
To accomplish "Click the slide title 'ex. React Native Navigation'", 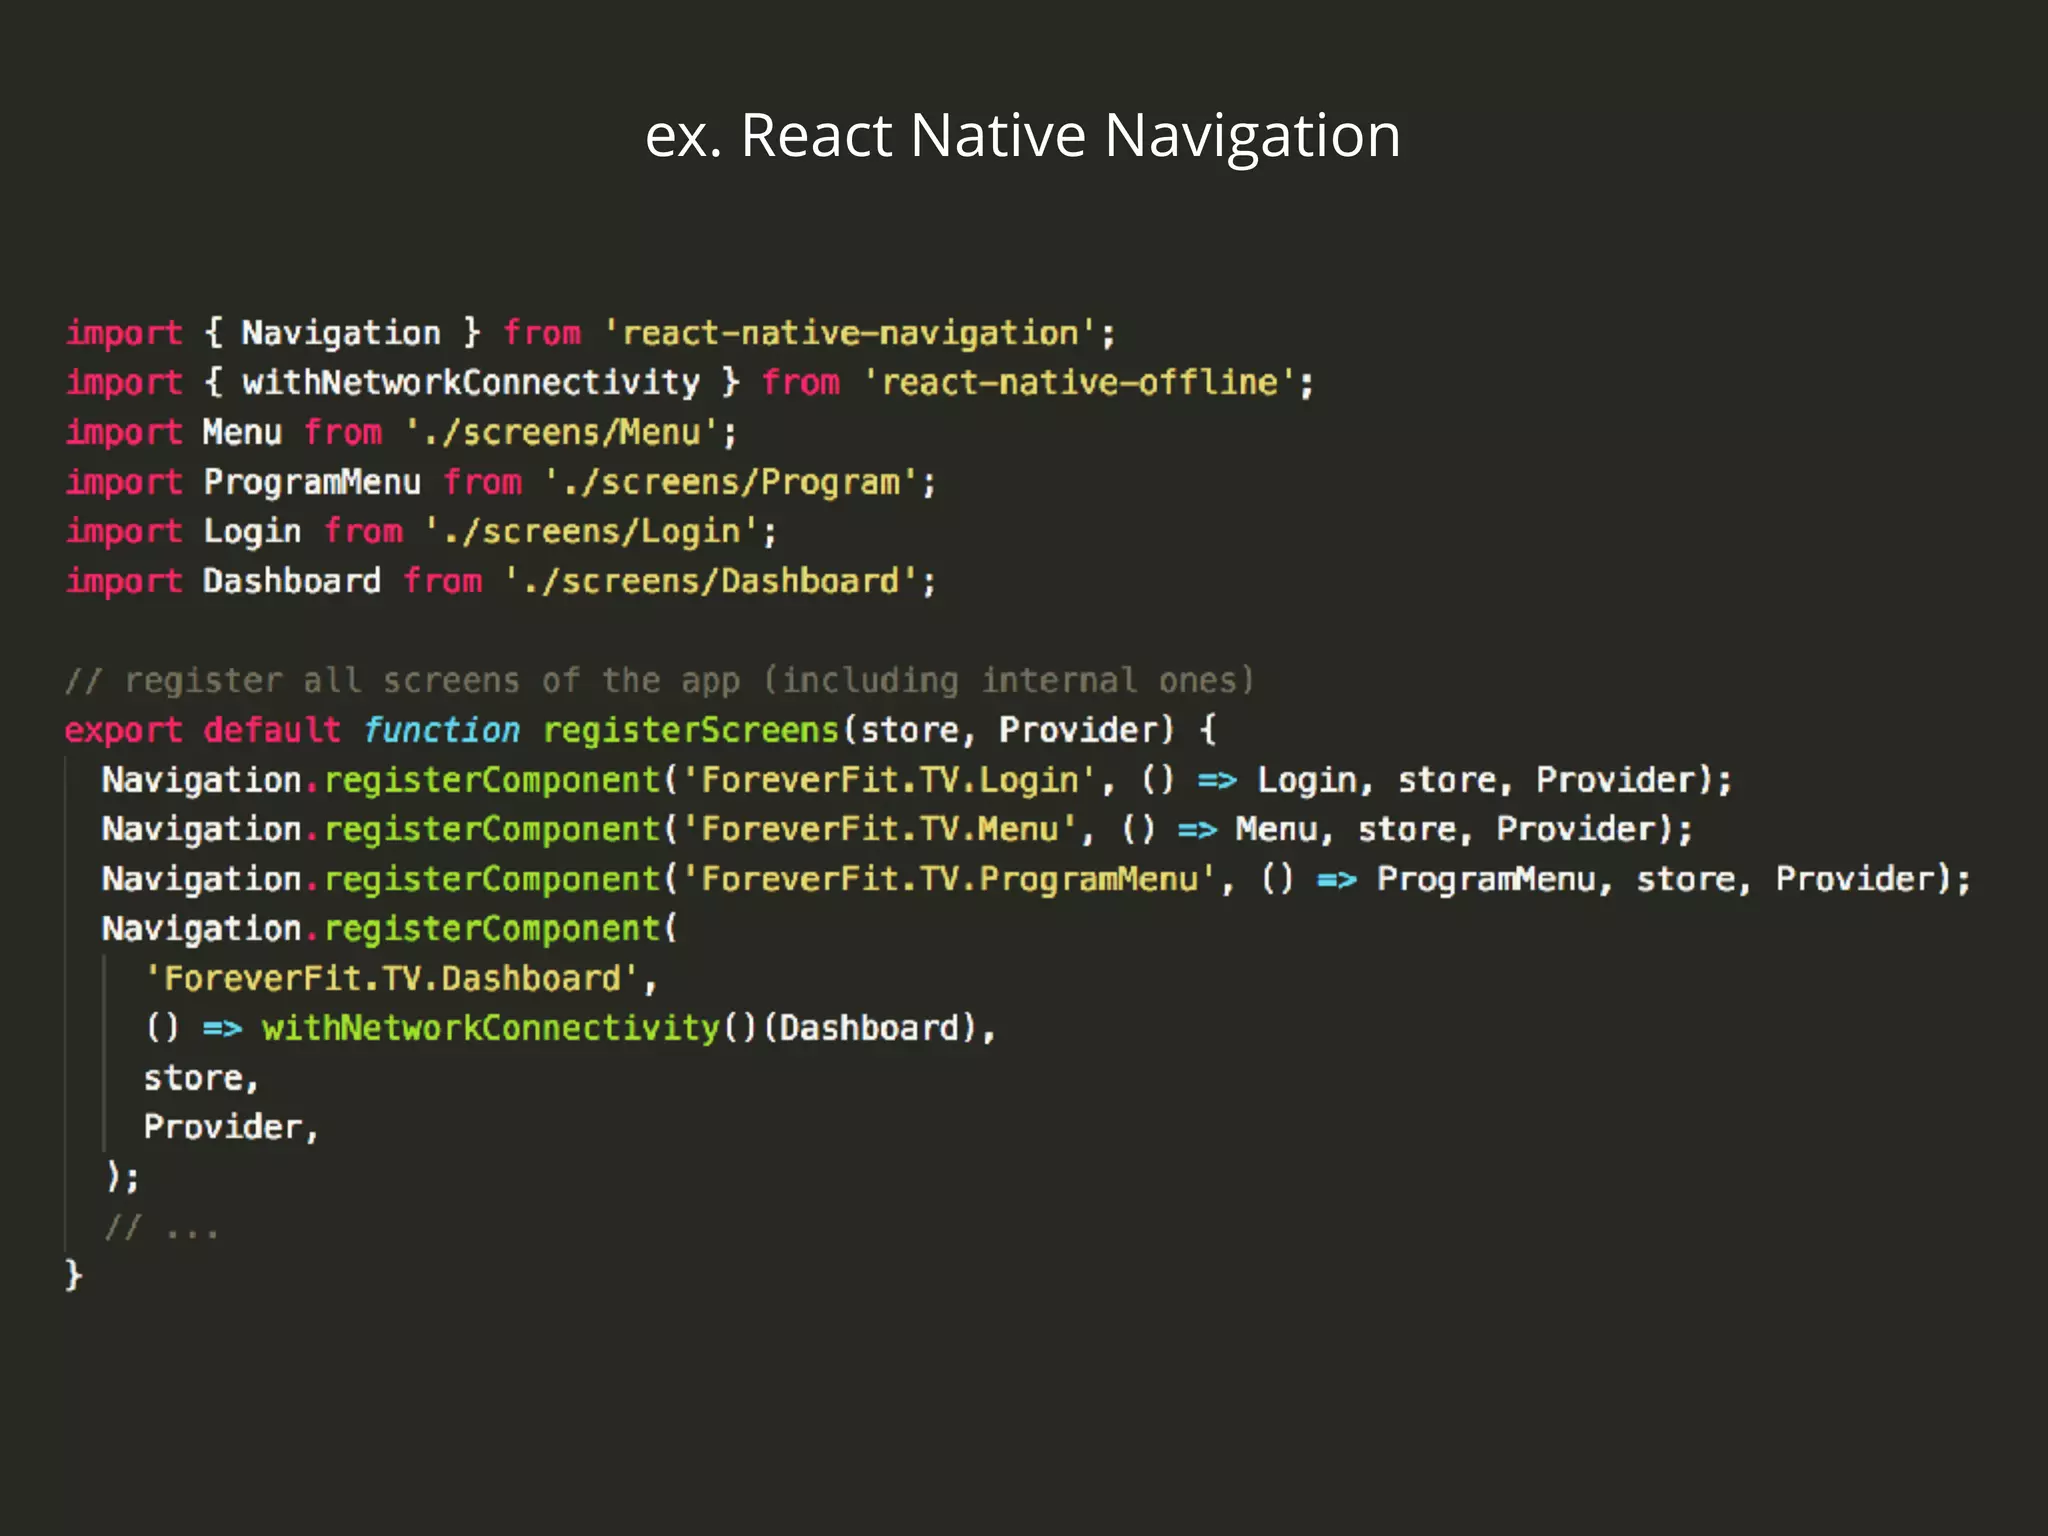I will pyautogui.click(x=1023, y=135).
